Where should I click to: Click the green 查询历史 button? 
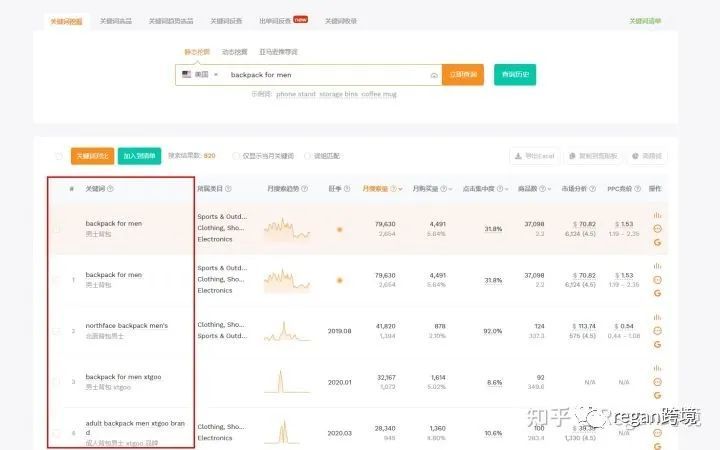point(515,74)
